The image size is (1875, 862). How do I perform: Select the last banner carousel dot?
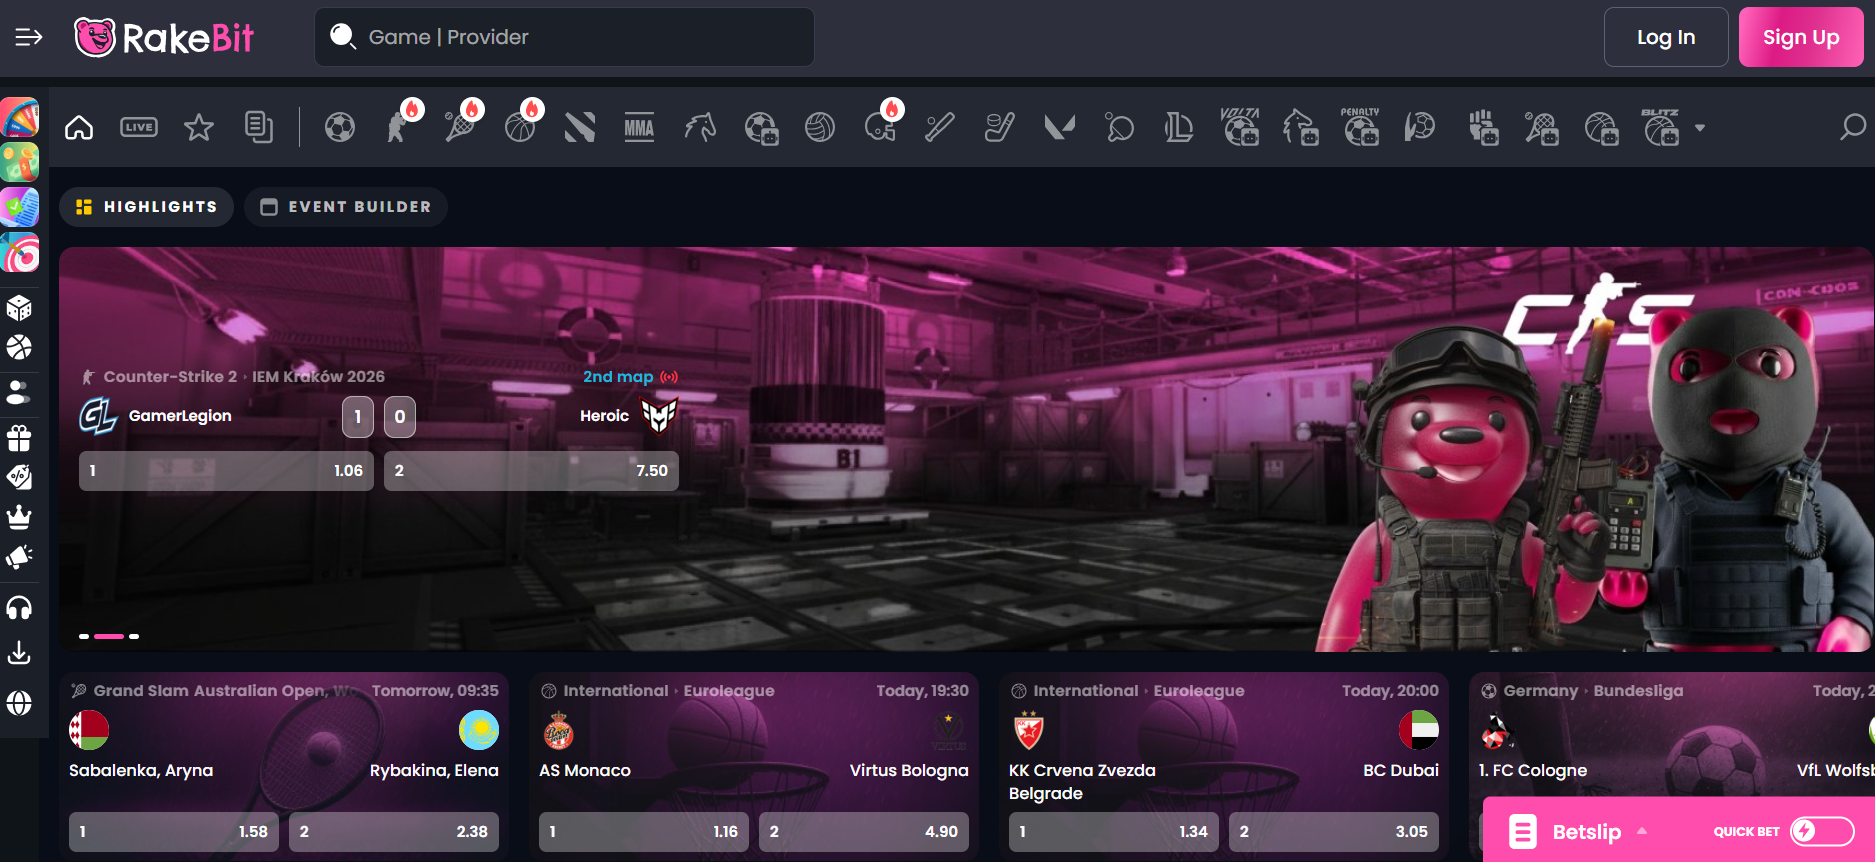point(134,636)
